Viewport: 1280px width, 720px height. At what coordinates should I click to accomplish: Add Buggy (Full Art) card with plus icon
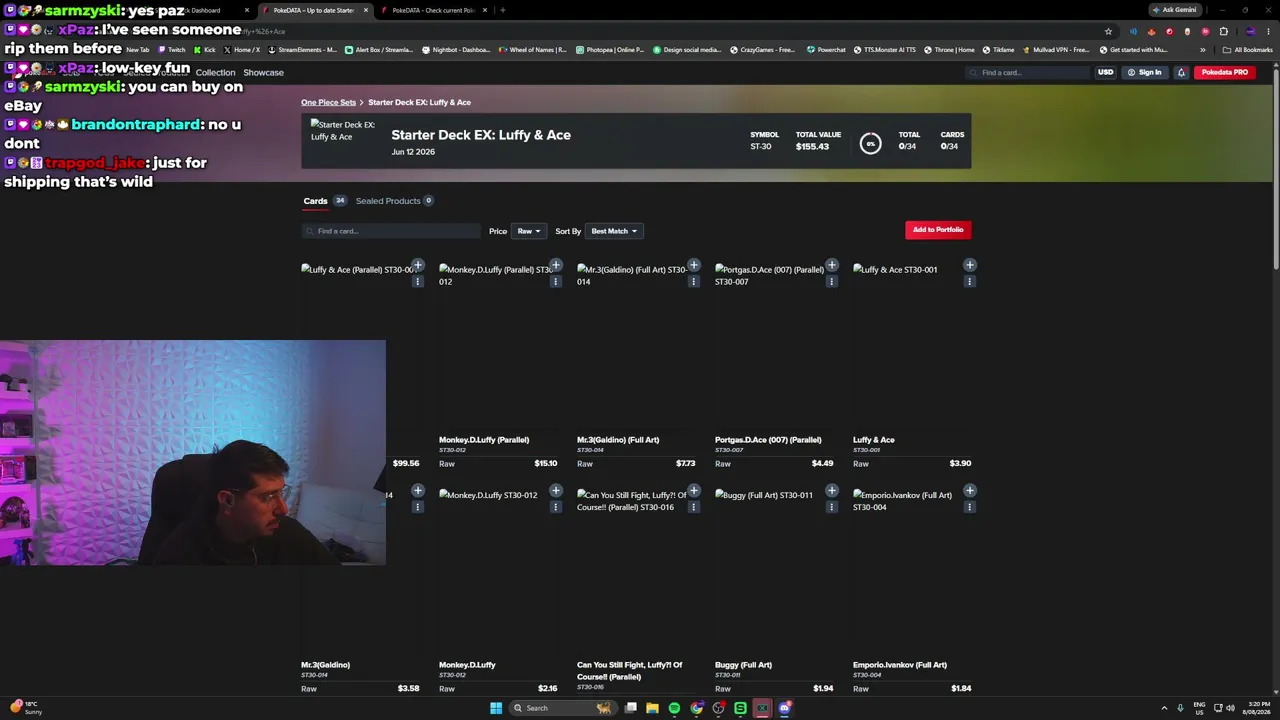coord(832,490)
